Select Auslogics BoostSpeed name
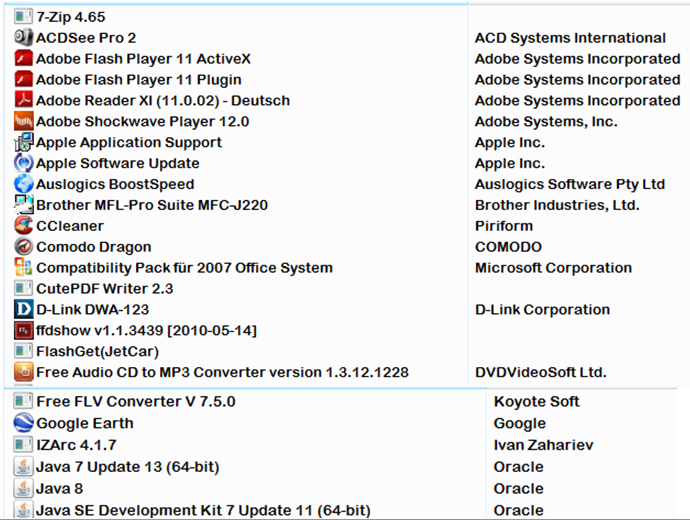This screenshot has height=520, width=690. (x=115, y=184)
